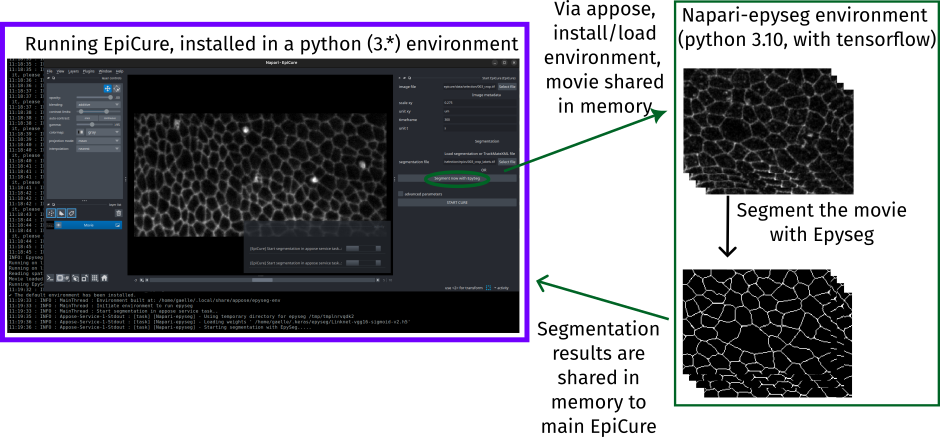The height and width of the screenshot is (437, 940).
Task: Toggle the advanced parameters checkbox
Action: [401, 194]
